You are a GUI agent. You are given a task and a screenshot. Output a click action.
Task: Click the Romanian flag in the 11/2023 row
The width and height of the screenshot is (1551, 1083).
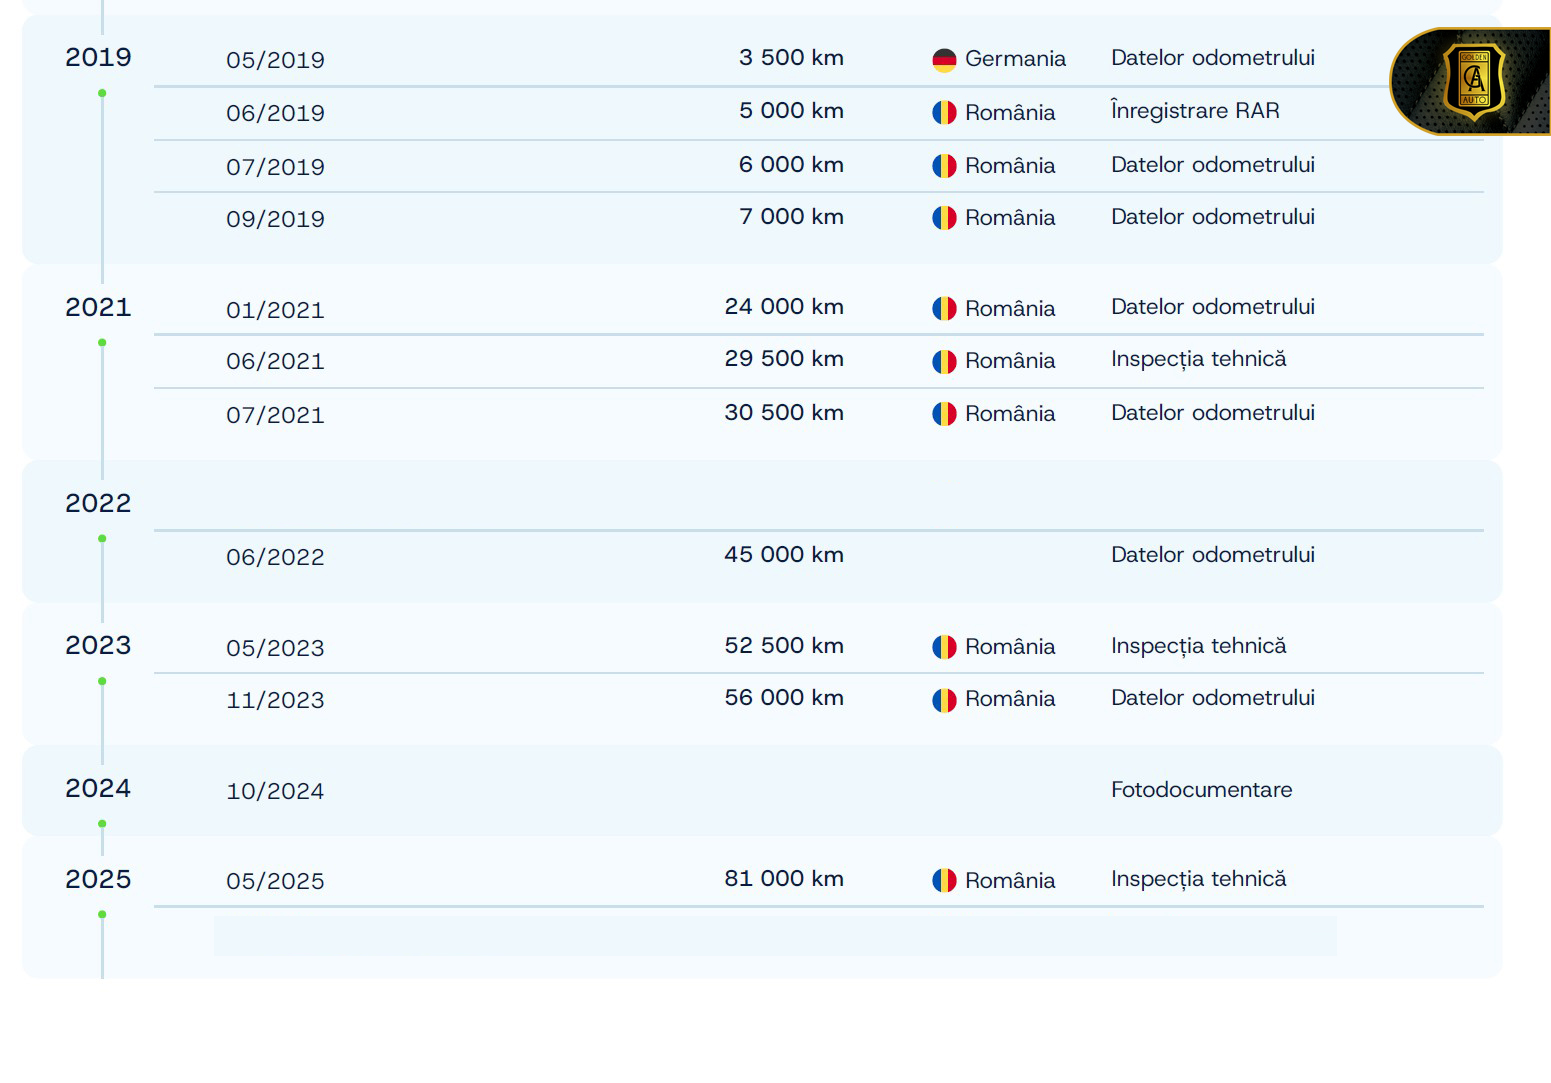click(x=944, y=700)
